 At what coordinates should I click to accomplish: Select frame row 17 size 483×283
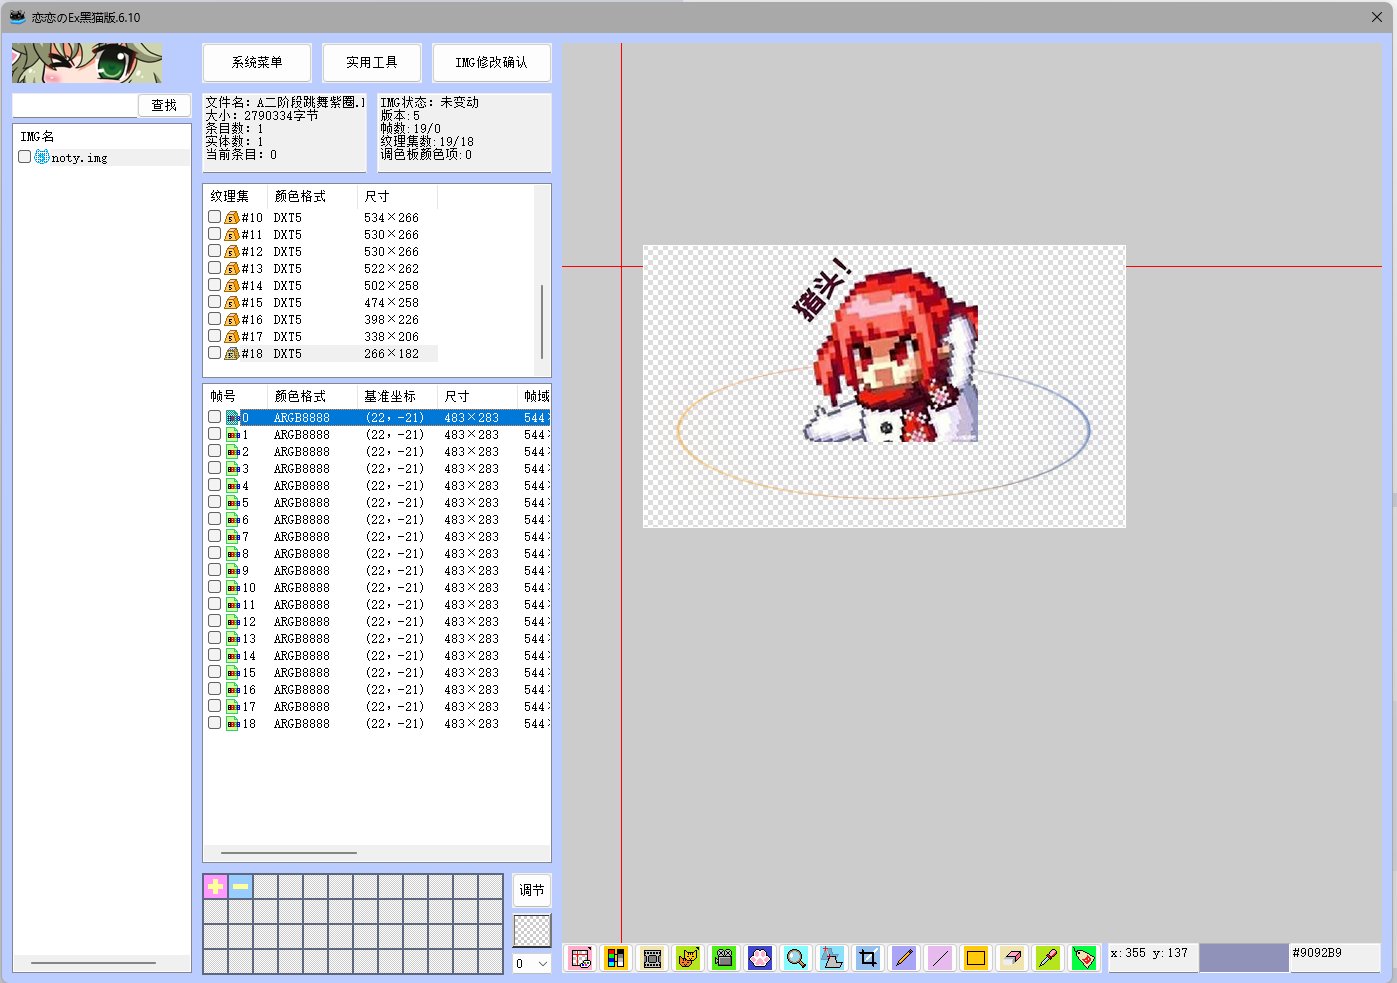coord(378,706)
